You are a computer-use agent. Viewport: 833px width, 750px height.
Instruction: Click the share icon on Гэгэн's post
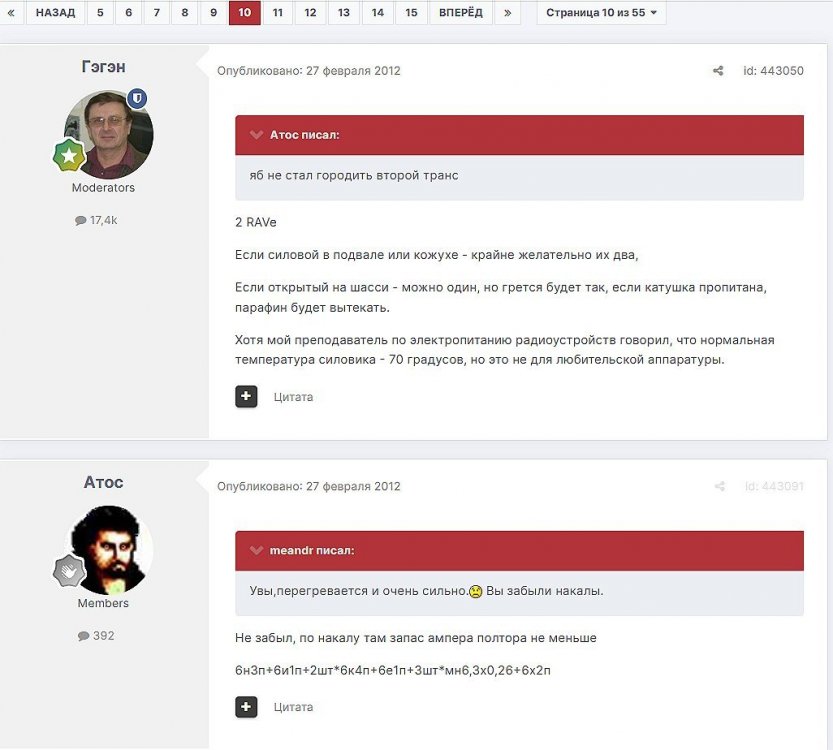pyautogui.click(x=718, y=71)
